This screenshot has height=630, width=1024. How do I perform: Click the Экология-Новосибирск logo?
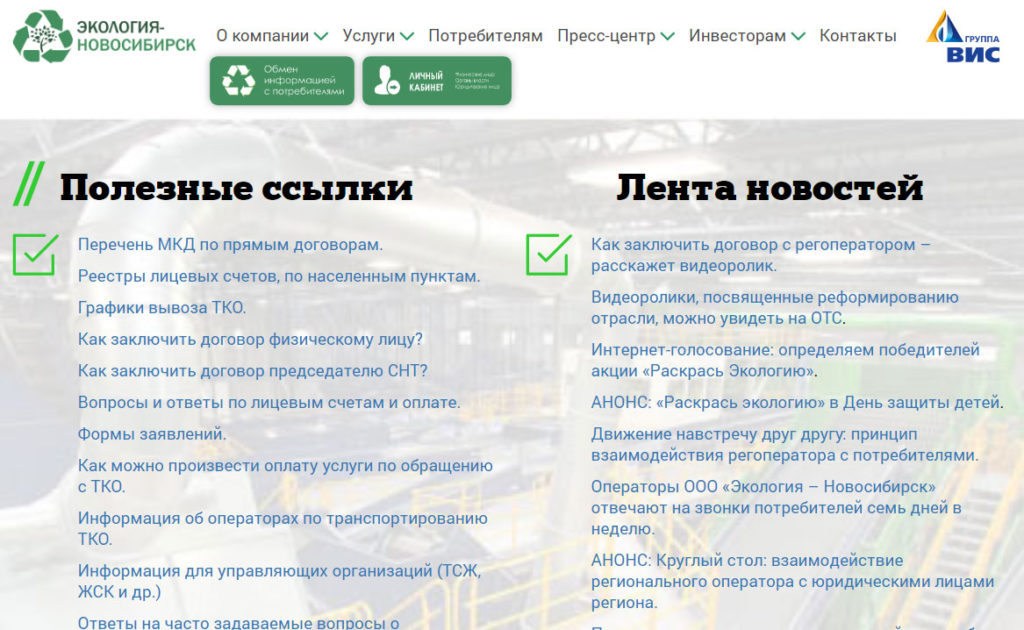(x=104, y=36)
